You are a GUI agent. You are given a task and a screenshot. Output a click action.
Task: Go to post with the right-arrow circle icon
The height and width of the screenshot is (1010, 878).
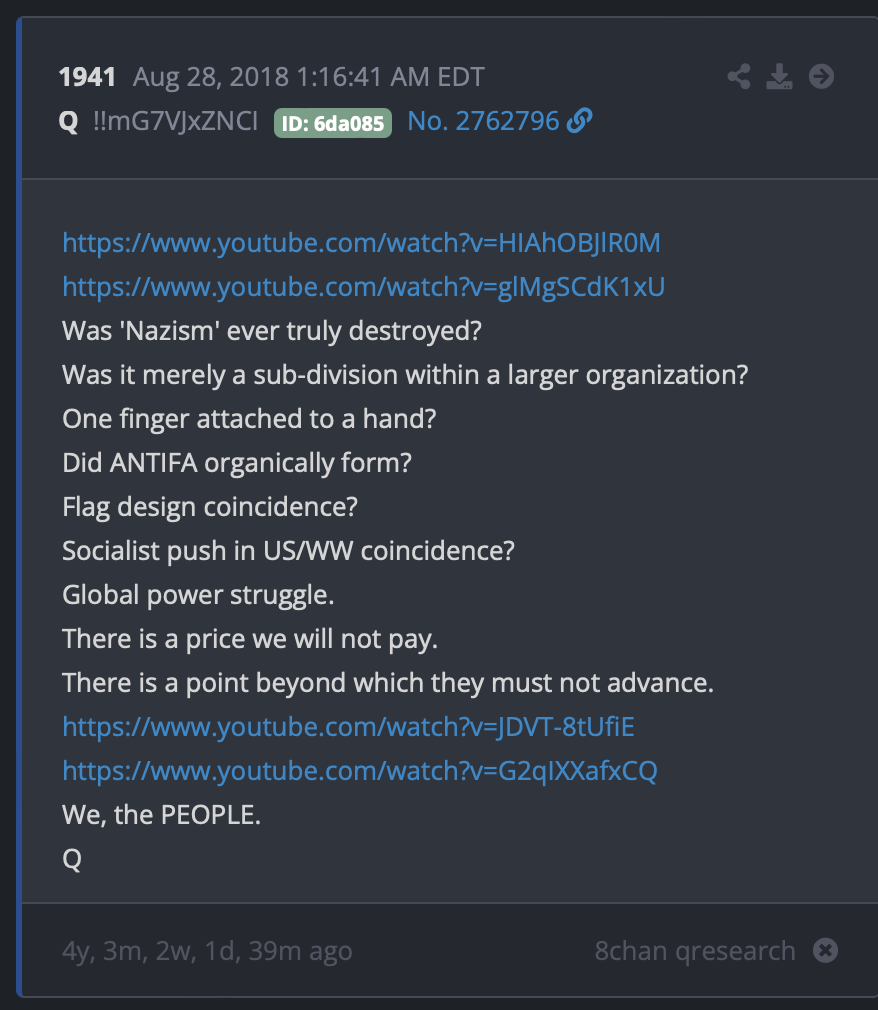[x=821, y=77]
